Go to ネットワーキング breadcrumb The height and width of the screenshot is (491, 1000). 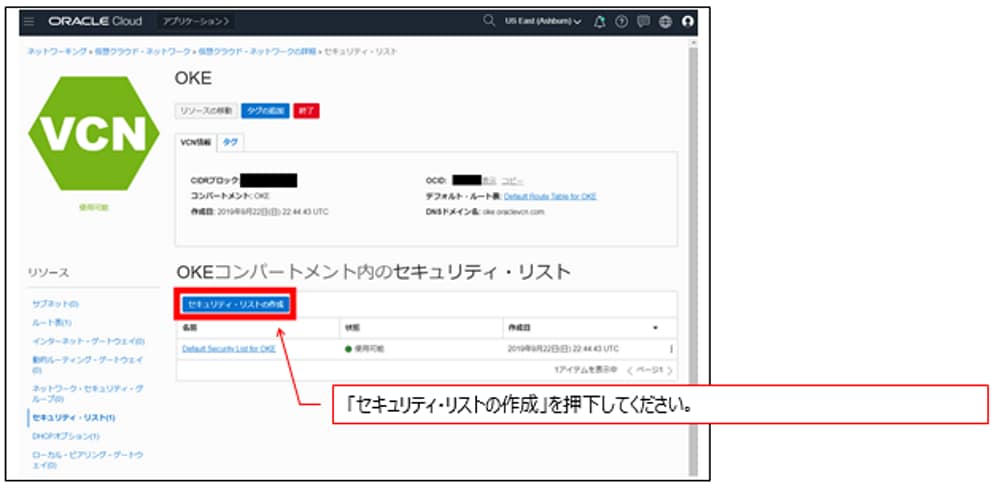click(x=57, y=51)
